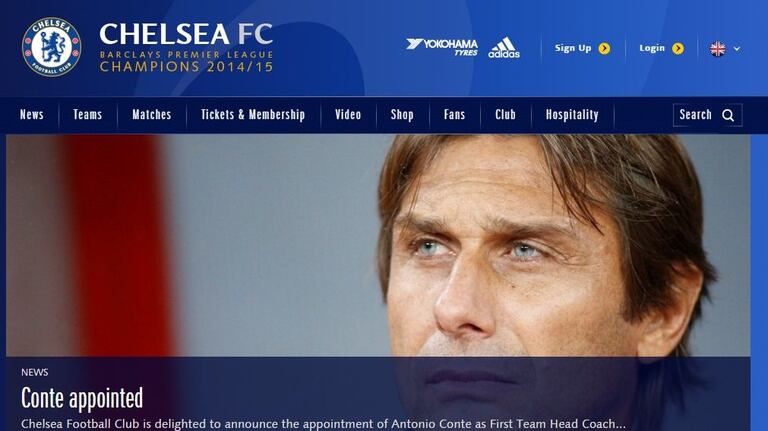Image resolution: width=768 pixels, height=431 pixels.
Task: Click the yellow arrow beside Sign Up
Action: point(604,48)
